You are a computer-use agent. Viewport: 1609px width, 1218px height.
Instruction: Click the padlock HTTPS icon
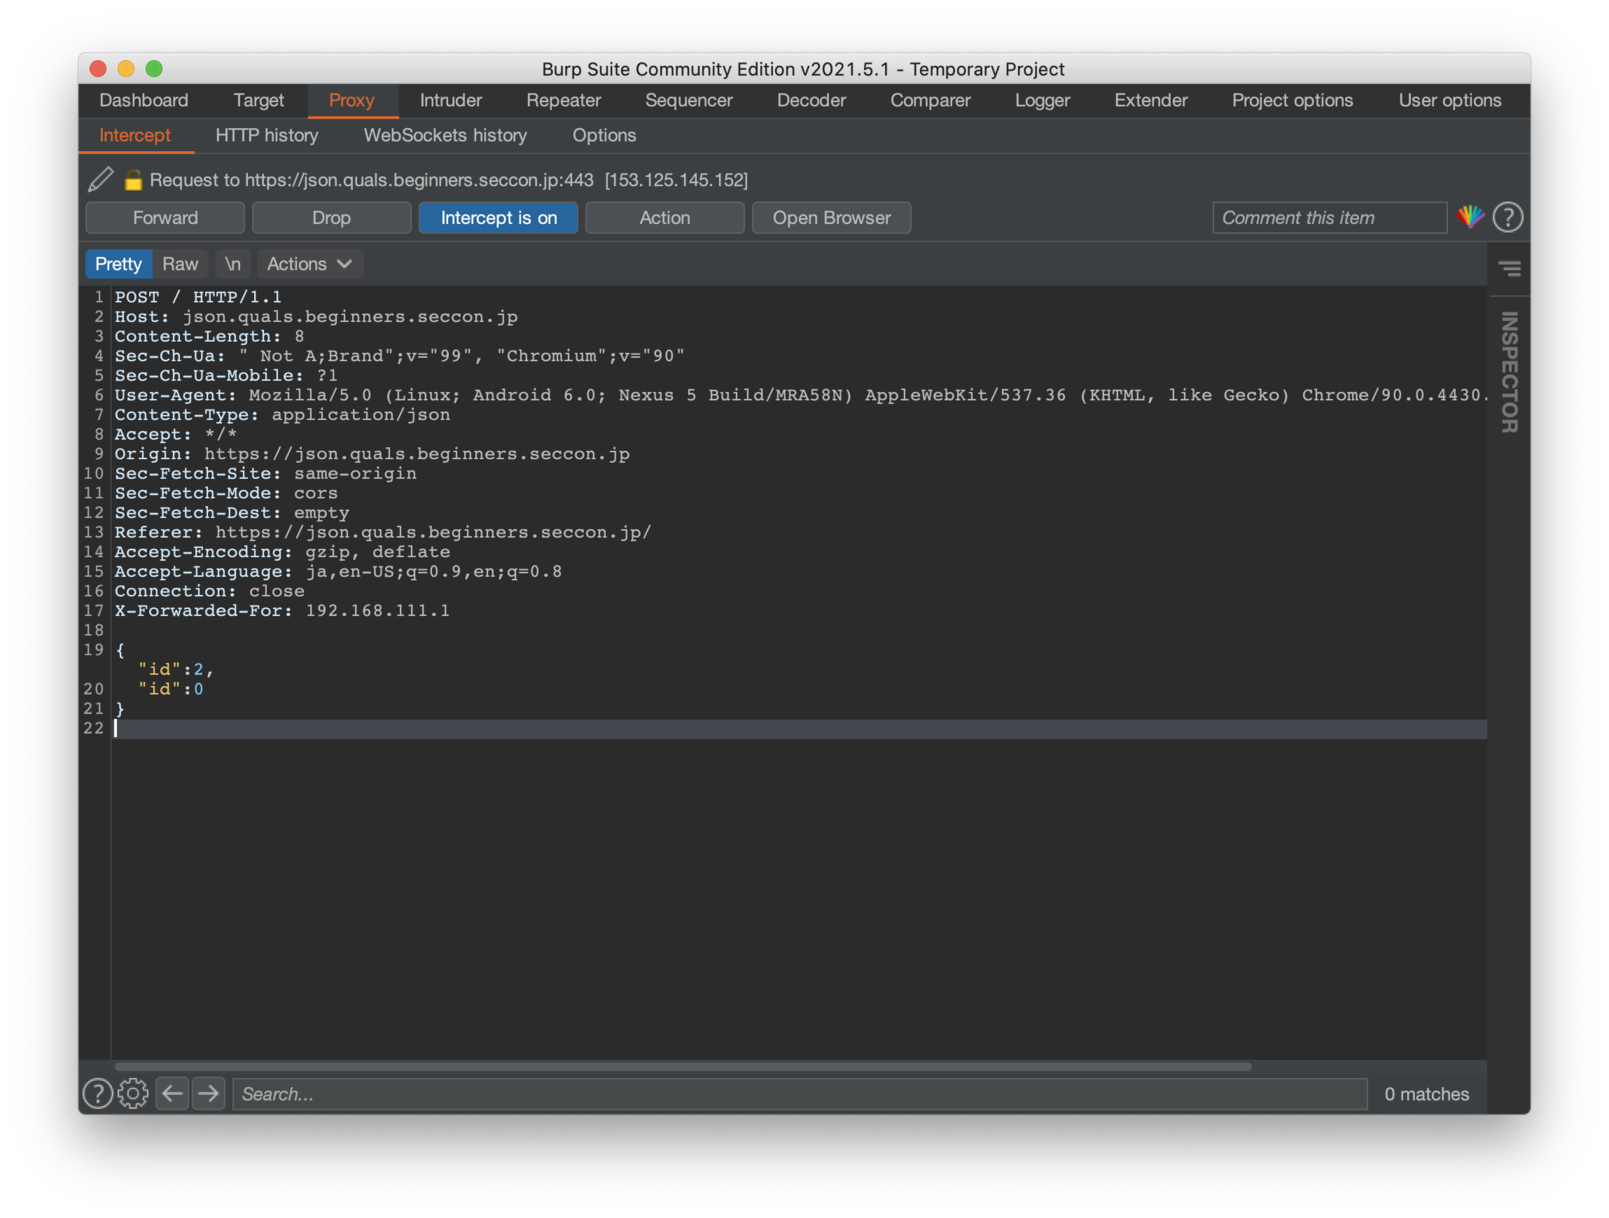133,180
